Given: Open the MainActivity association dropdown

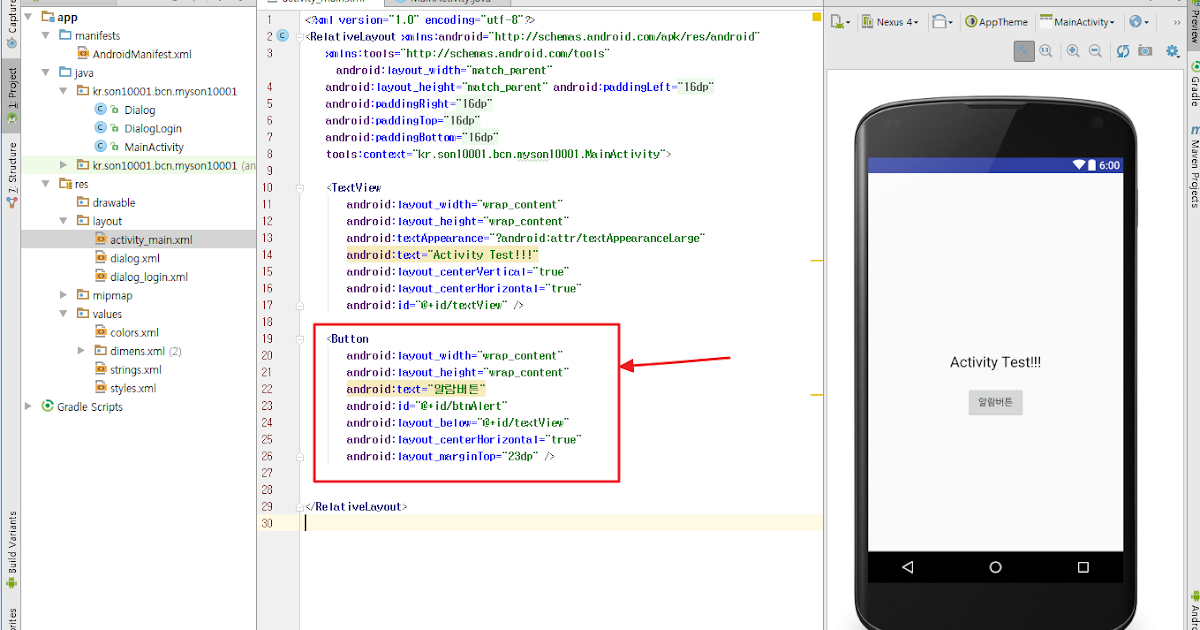Looking at the screenshot, I should [x=1077, y=22].
